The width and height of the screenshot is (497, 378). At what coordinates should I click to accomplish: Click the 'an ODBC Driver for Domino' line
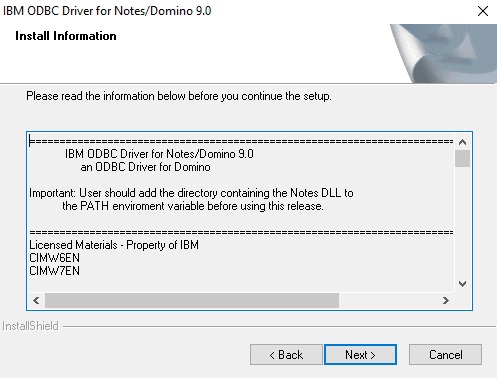point(145,167)
